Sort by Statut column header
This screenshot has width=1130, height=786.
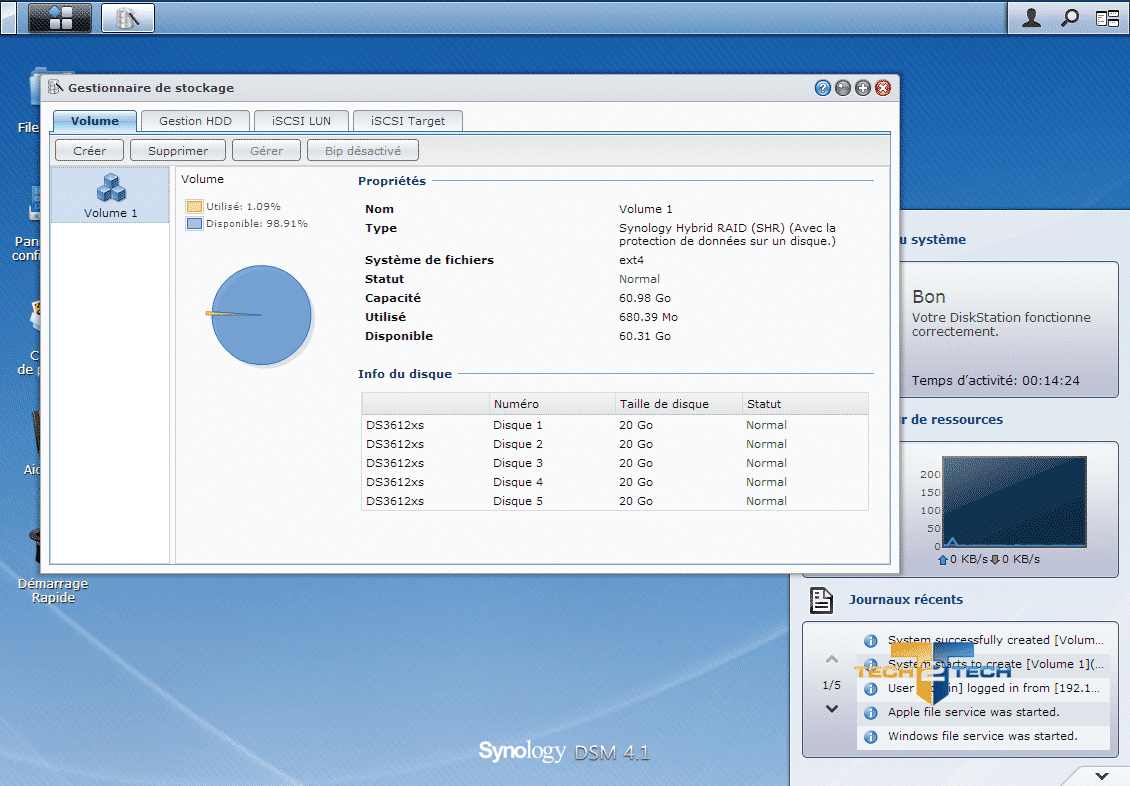[805, 404]
